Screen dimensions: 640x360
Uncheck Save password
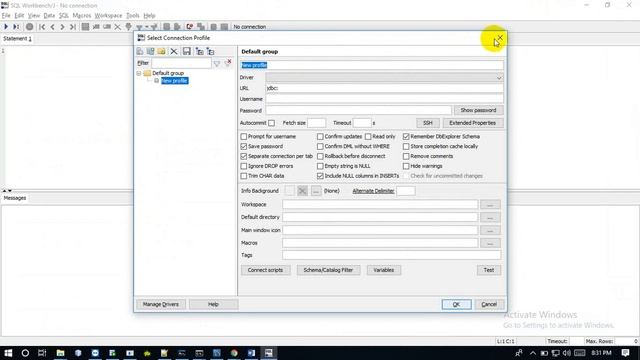click(244, 146)
